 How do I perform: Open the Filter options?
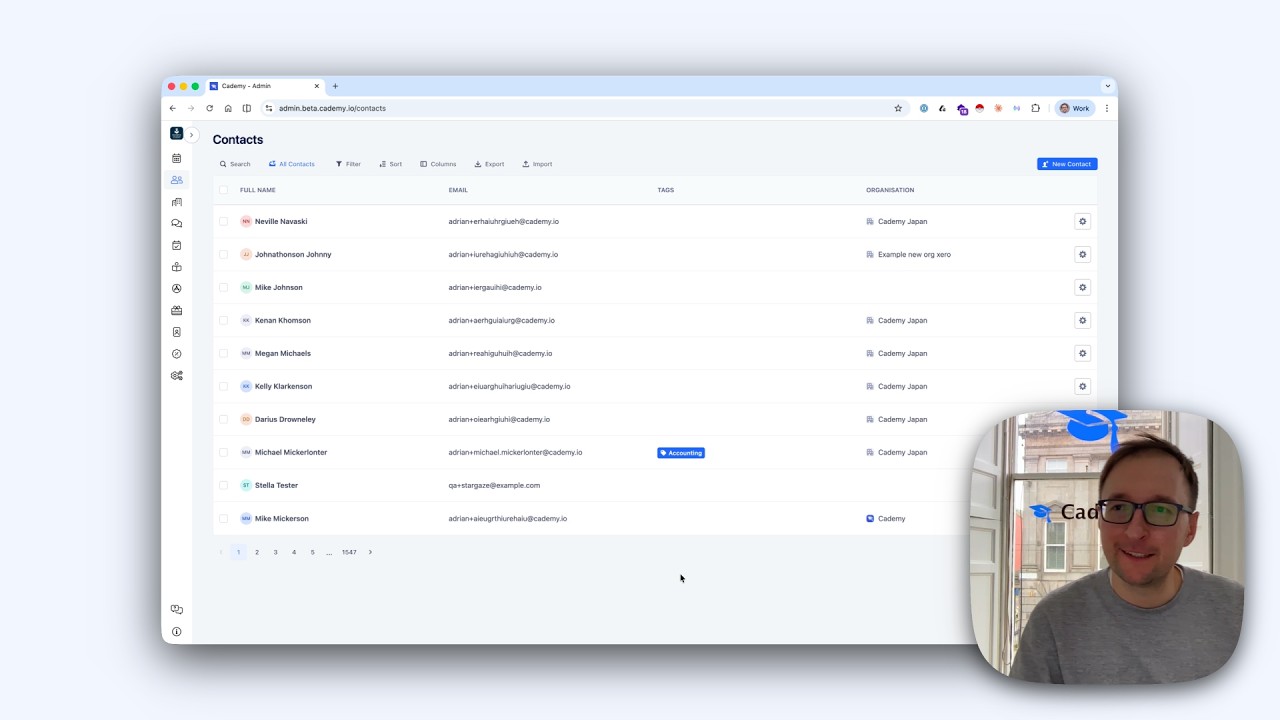[x=348, y=164]
